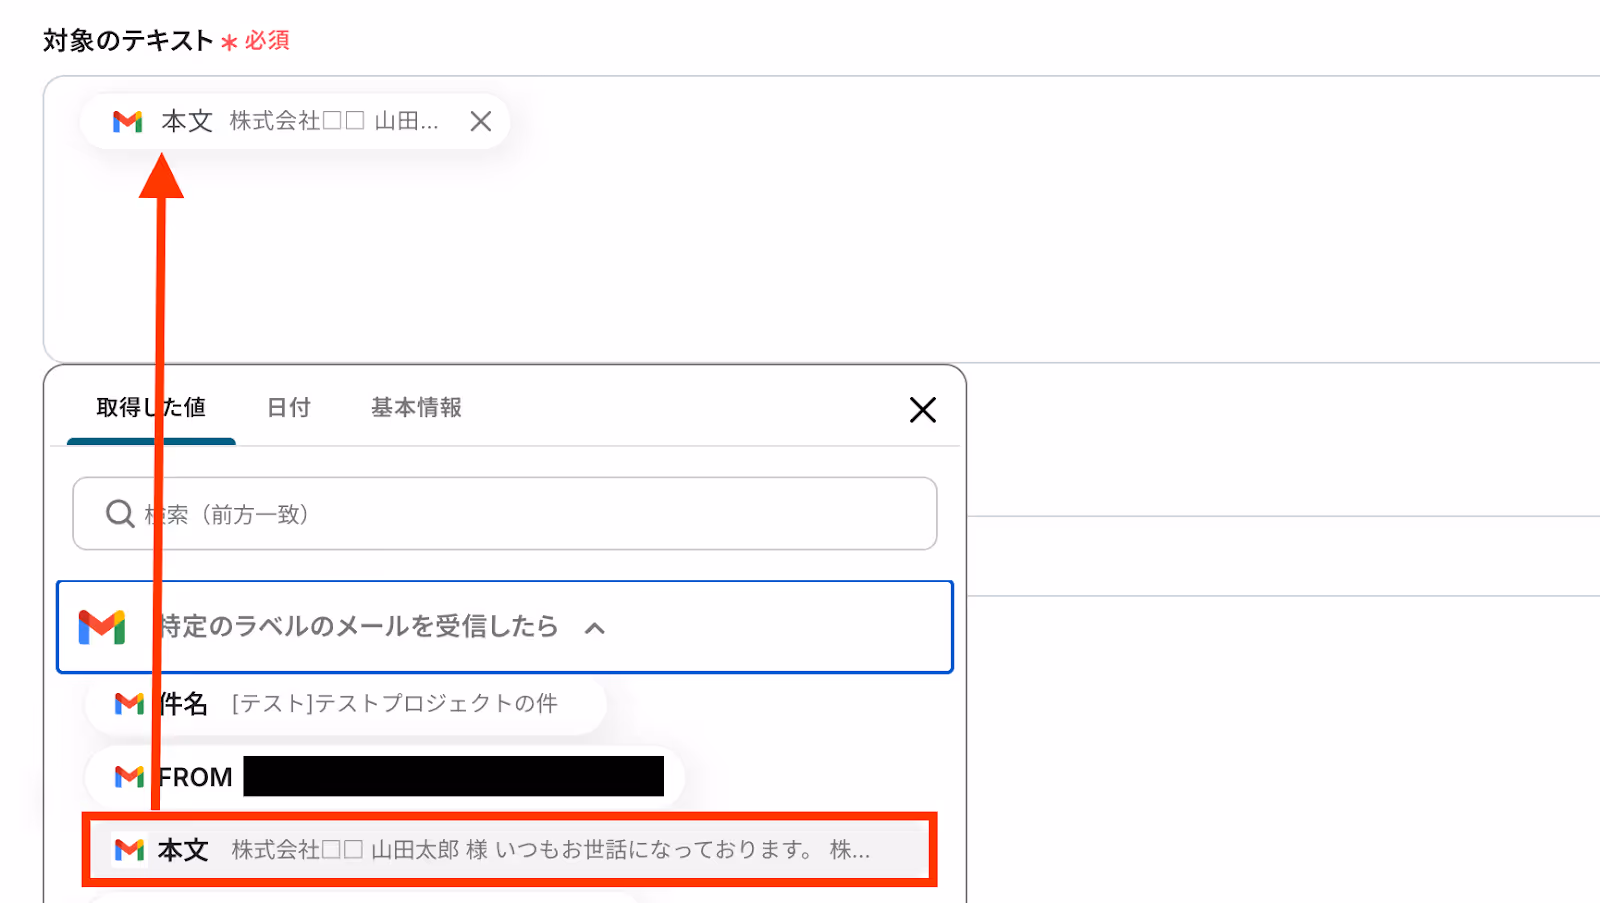The image size is (1600, 903).
Task: Click the 本文 chip in the text field
Action: tap(295, 121)
